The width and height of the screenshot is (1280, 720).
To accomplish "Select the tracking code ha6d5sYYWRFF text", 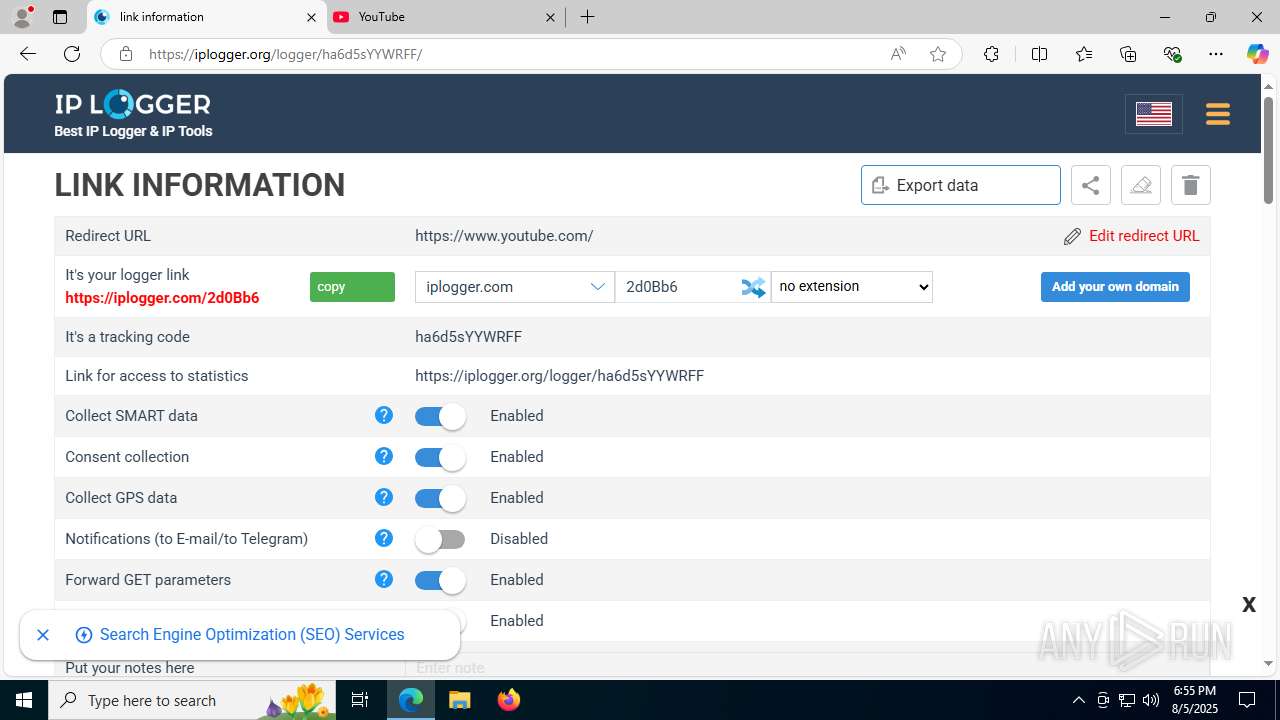I will click(x=468, y=337).
